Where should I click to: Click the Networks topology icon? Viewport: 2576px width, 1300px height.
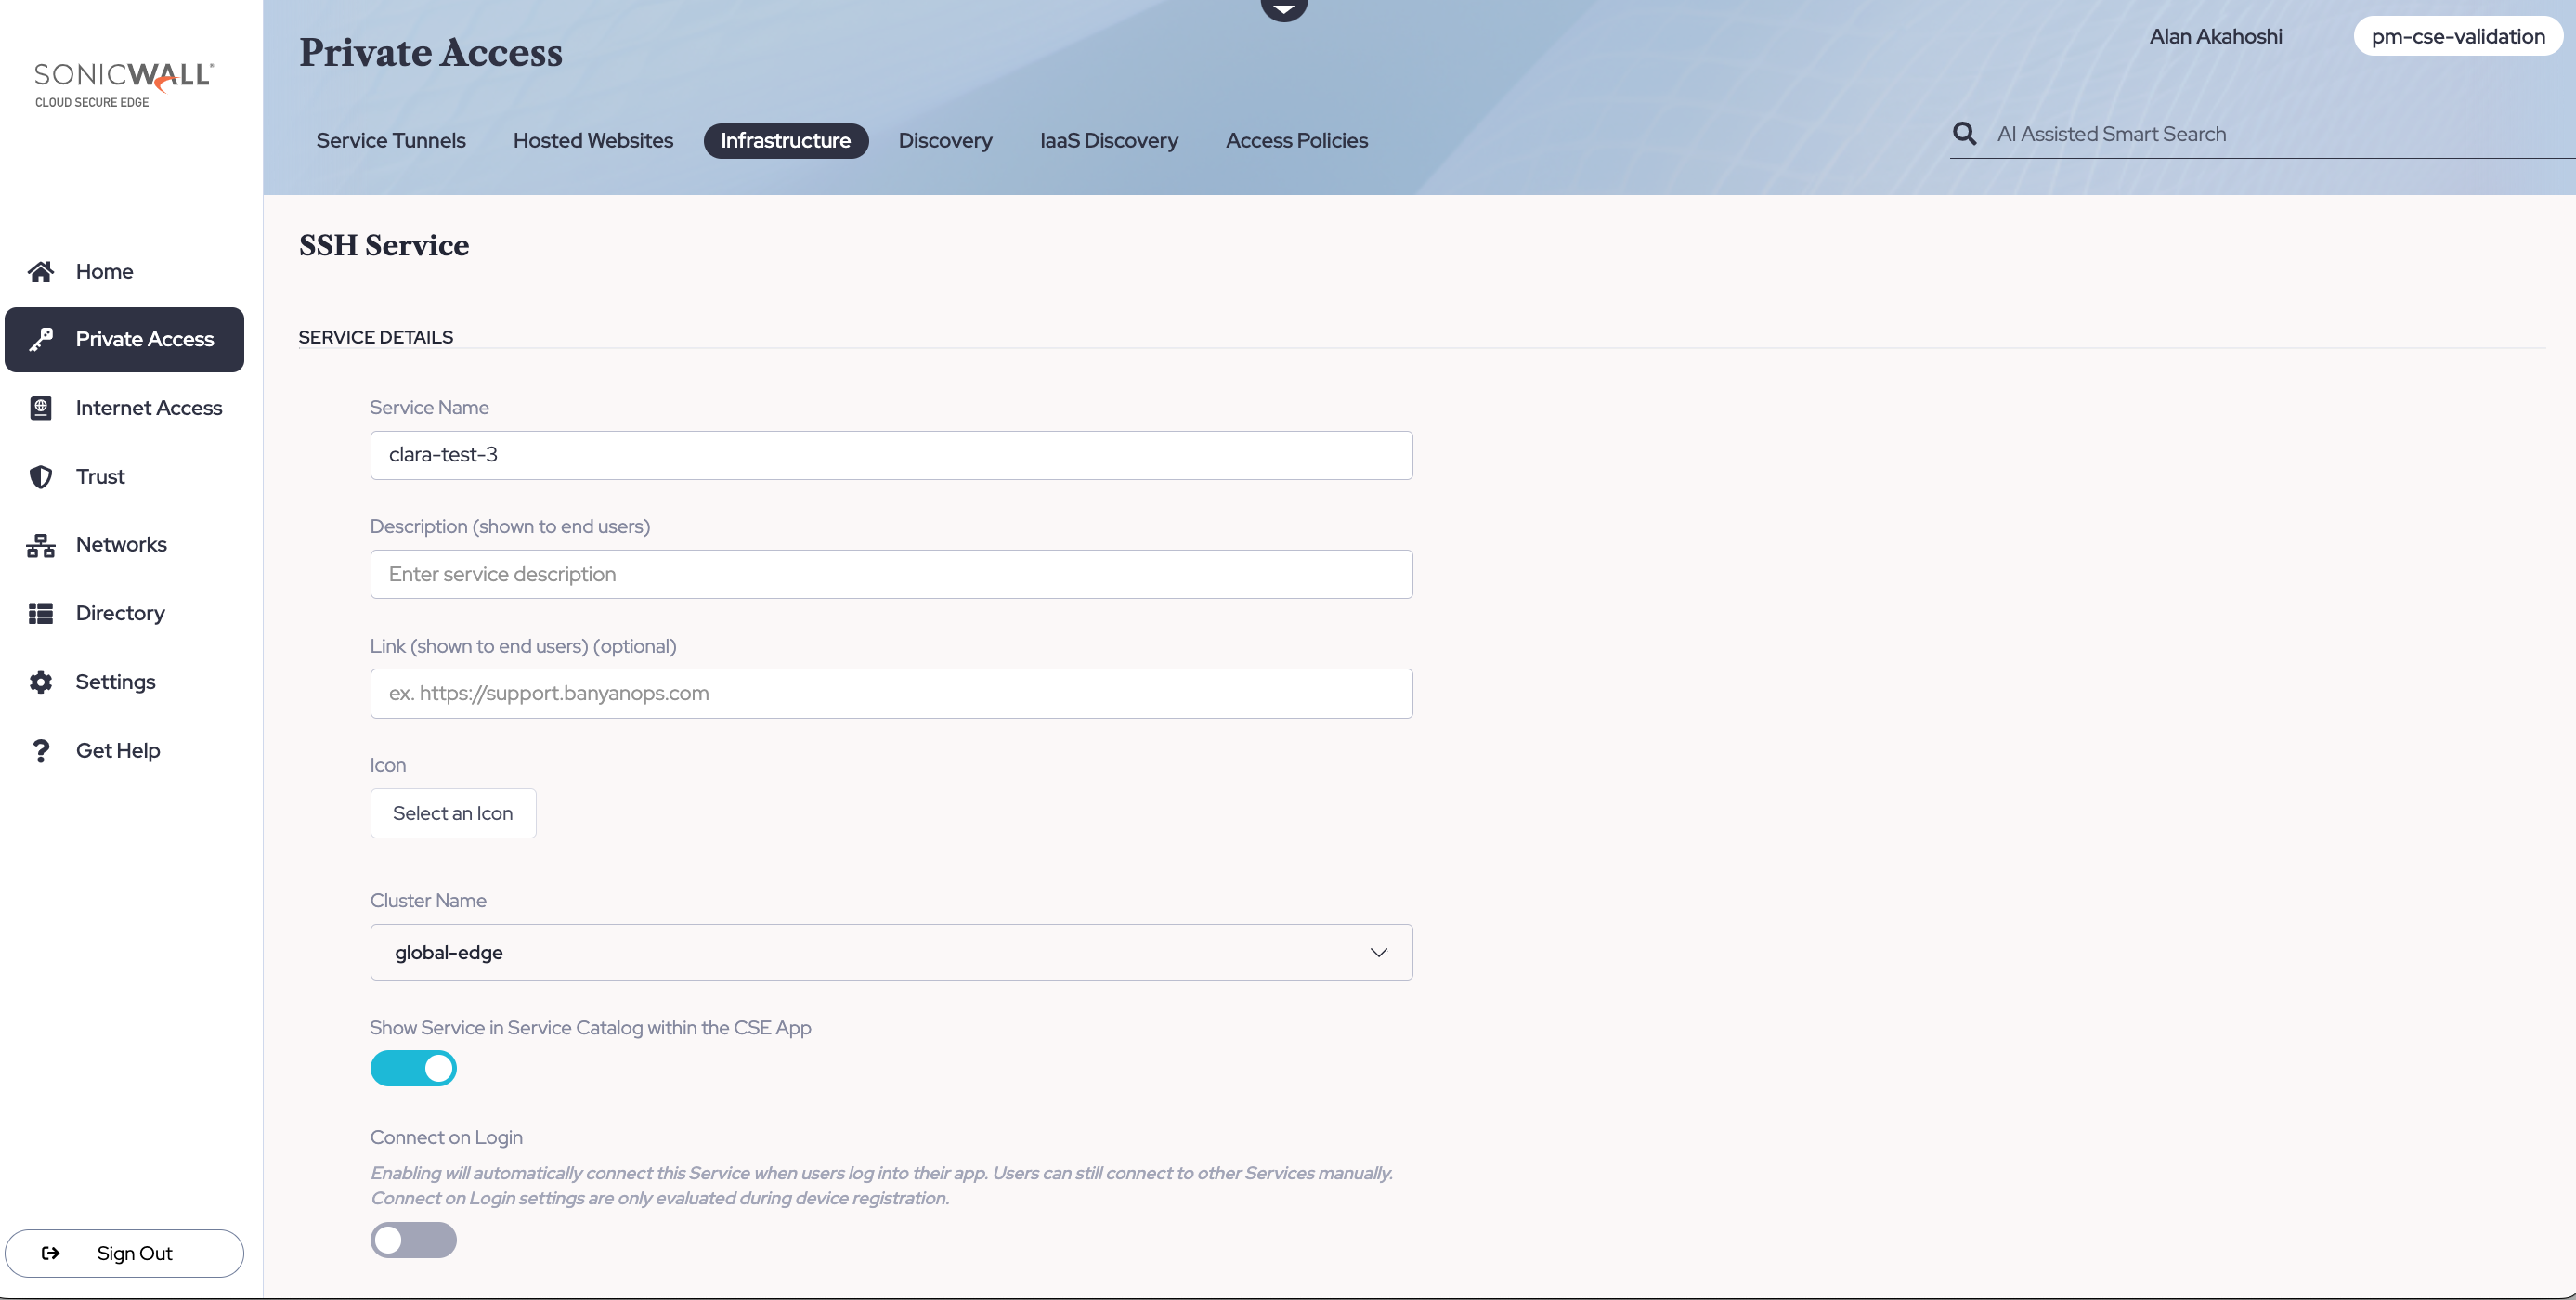pyautogui.click(x=41, y=545)
